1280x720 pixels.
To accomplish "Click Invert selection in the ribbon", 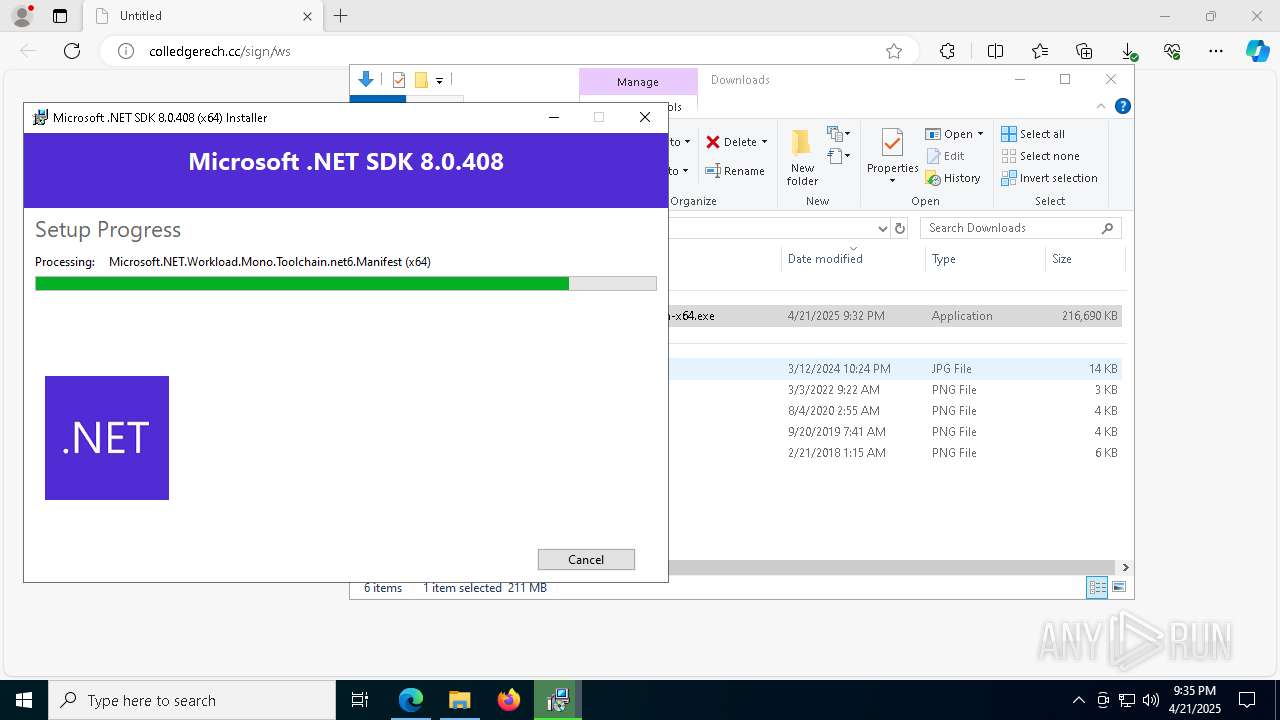I will pyautogui.click(x=1049, y=178).
